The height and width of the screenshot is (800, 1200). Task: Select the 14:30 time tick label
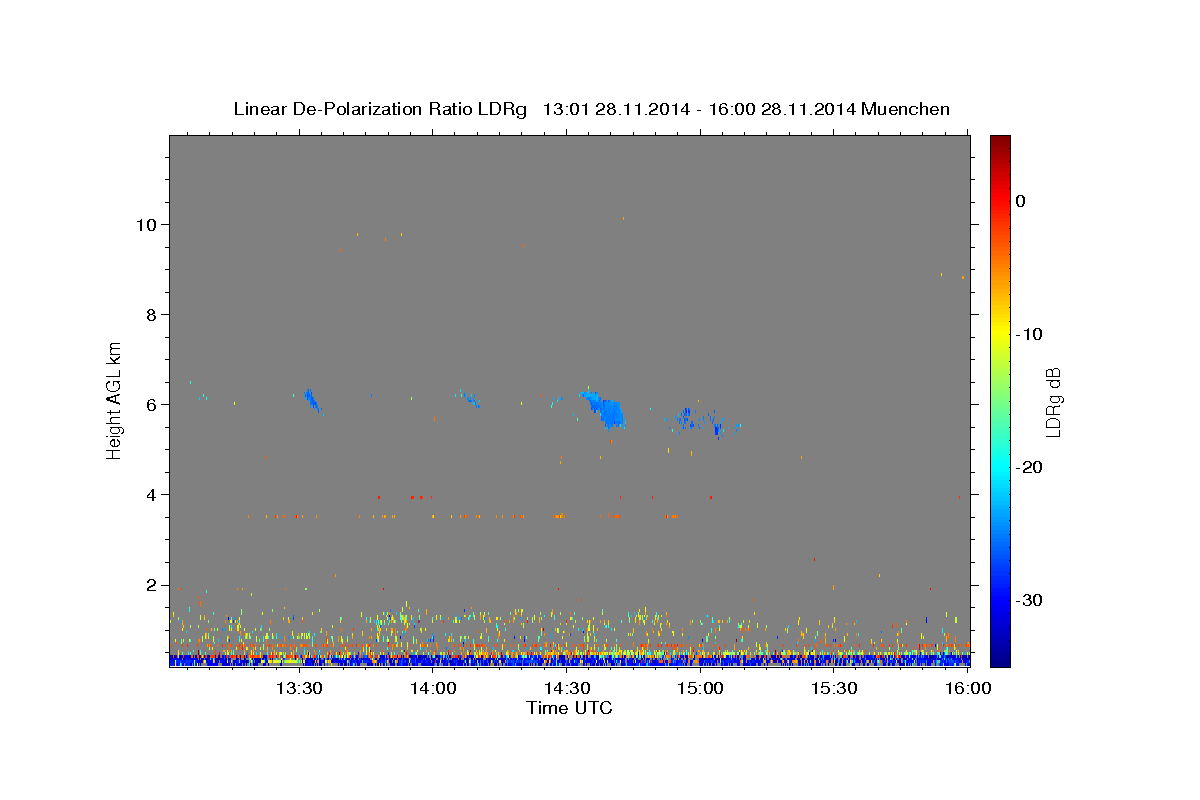point(567,688)
